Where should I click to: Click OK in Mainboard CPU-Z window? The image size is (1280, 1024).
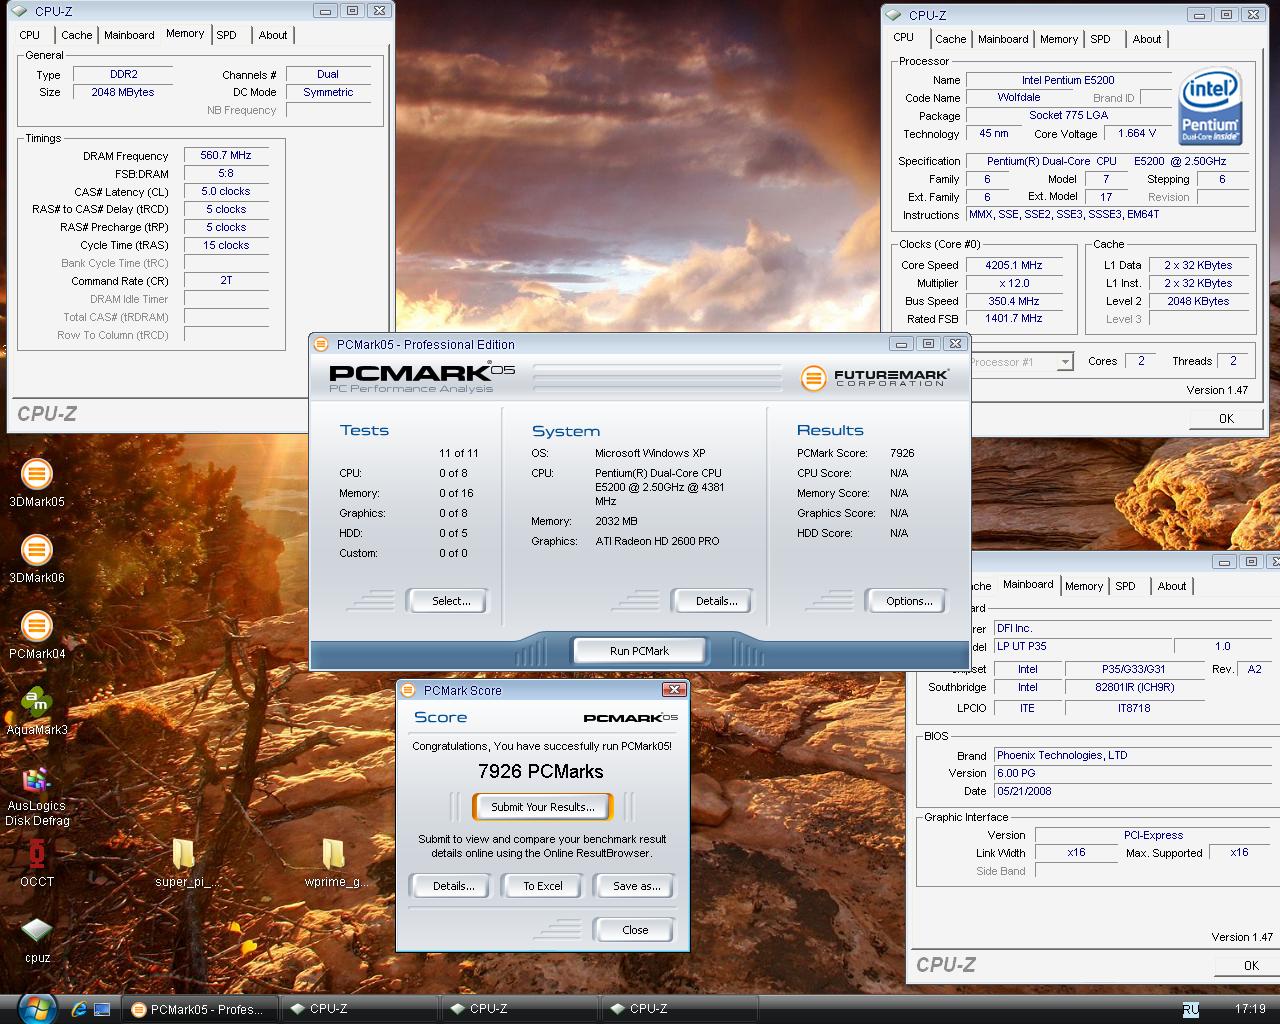point(1246,965)
